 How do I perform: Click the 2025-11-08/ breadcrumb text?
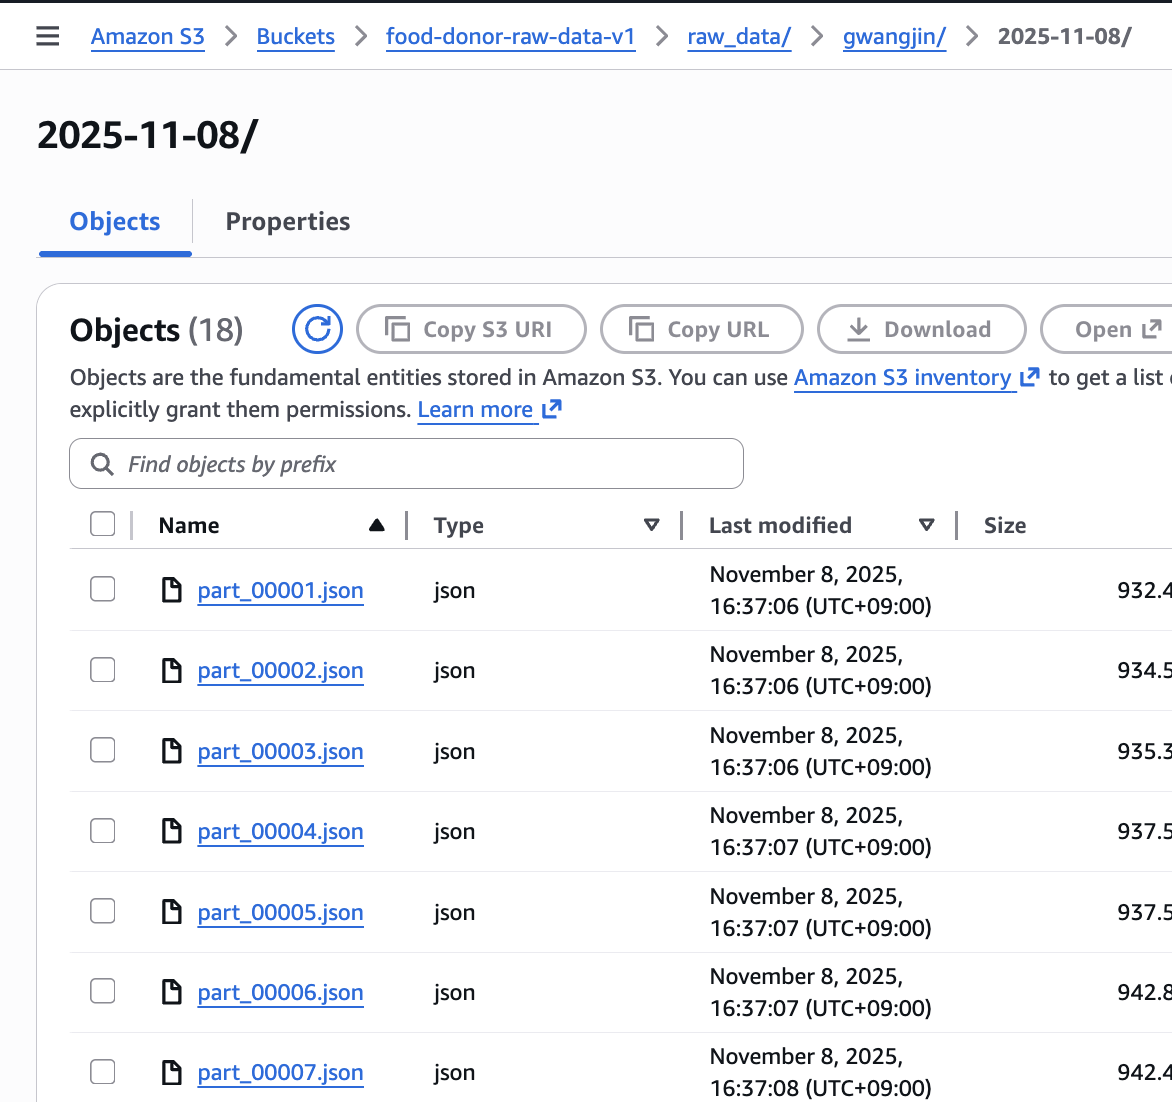pyautogui.click(x=1064, y=37)
